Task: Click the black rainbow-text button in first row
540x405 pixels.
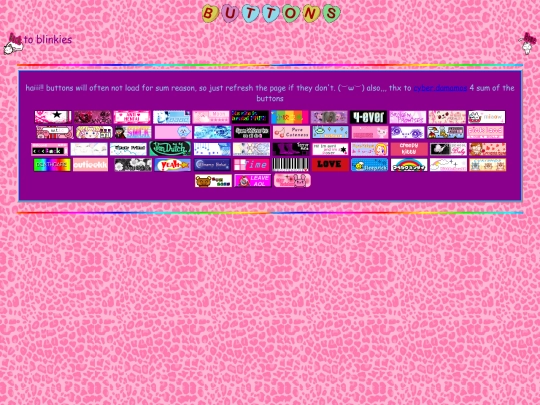Action: [250, 117]
